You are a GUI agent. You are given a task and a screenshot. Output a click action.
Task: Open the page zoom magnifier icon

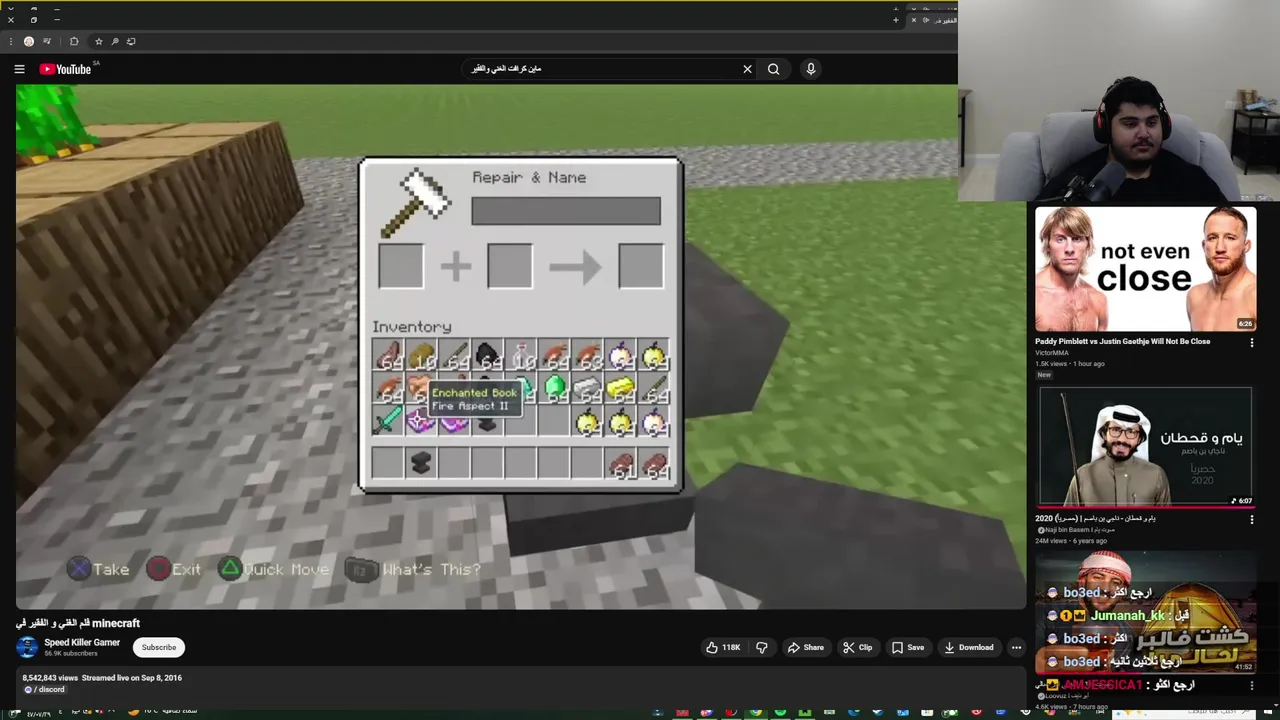[x=115, y=41]
